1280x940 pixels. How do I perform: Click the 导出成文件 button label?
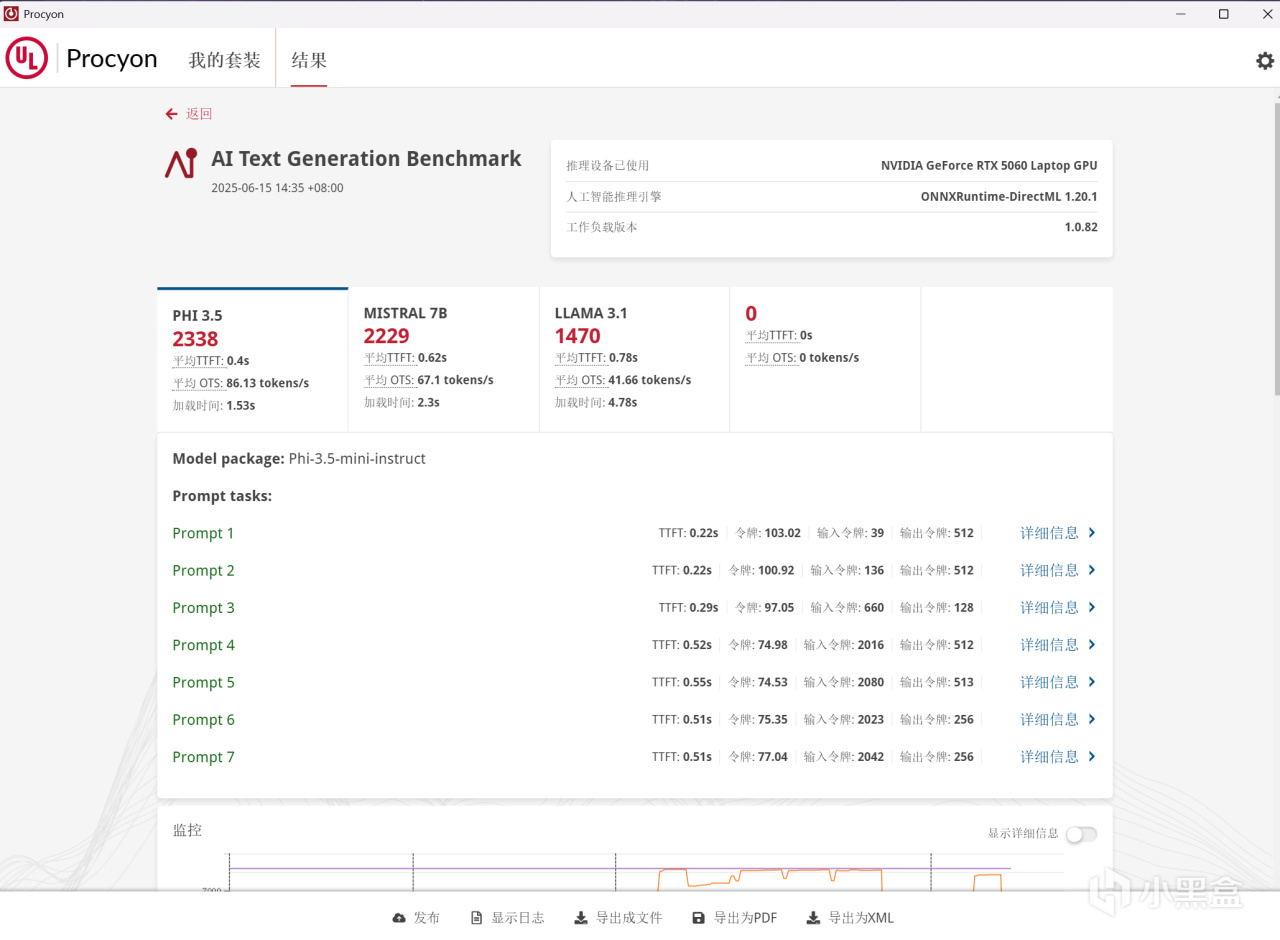point(629,918)
